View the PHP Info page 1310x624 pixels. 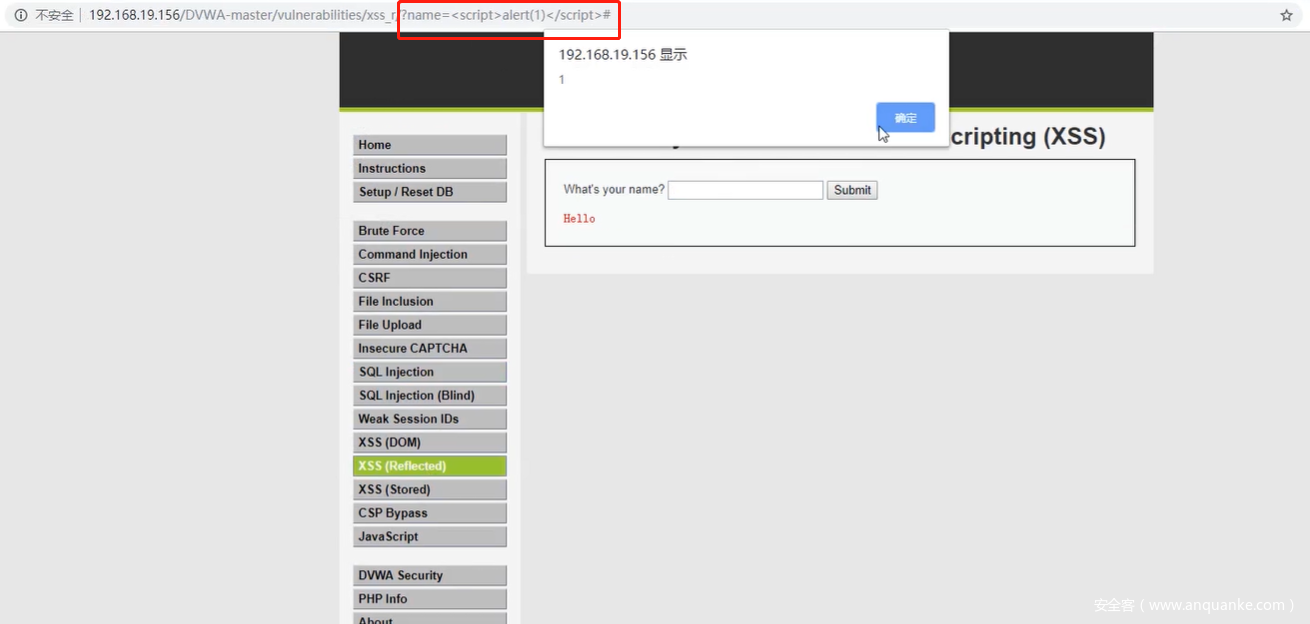pos(430,599)
